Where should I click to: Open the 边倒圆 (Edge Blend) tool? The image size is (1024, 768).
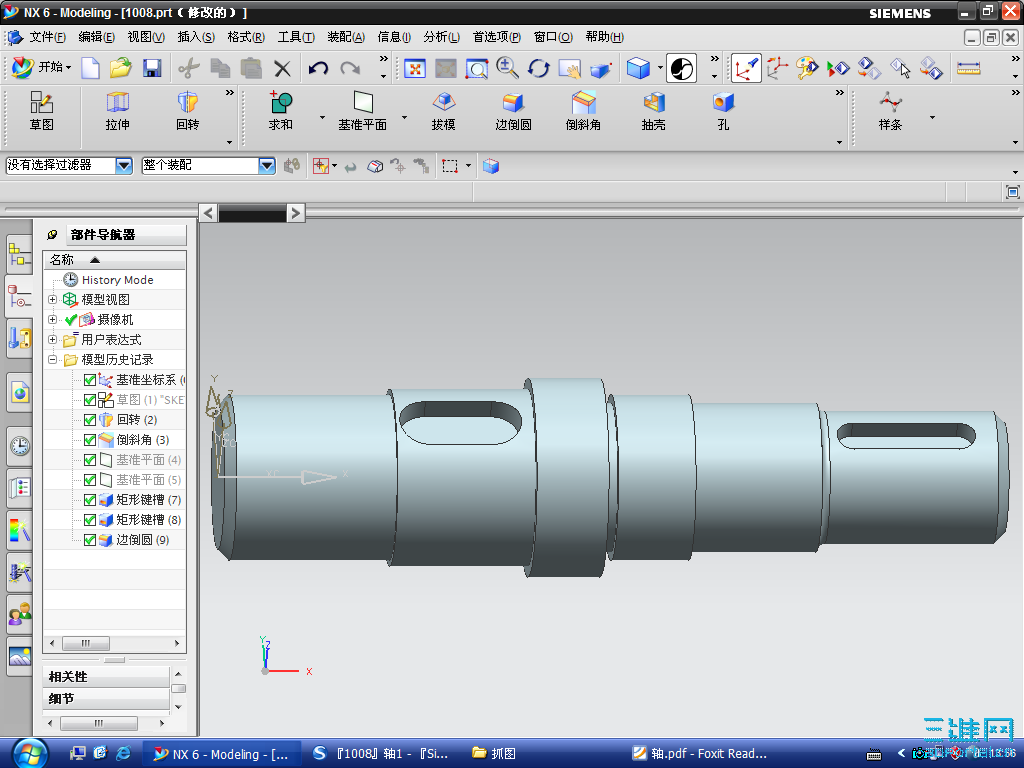click(x=513, y=104)
